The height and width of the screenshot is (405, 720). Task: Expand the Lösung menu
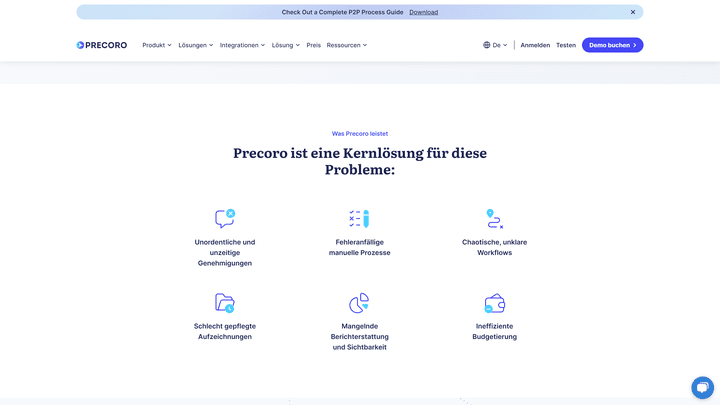point(285,45)
